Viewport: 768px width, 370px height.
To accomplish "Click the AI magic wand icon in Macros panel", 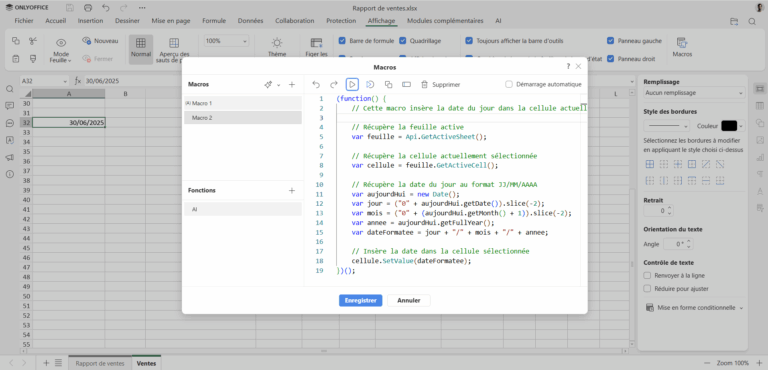I will click(x=268, y=84).
